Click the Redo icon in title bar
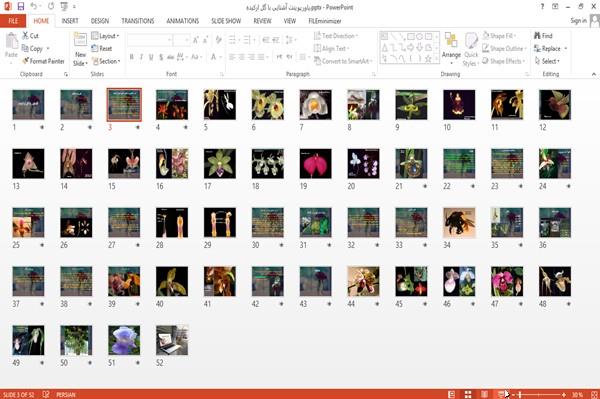The image size is (600, 399). point(51,6)
